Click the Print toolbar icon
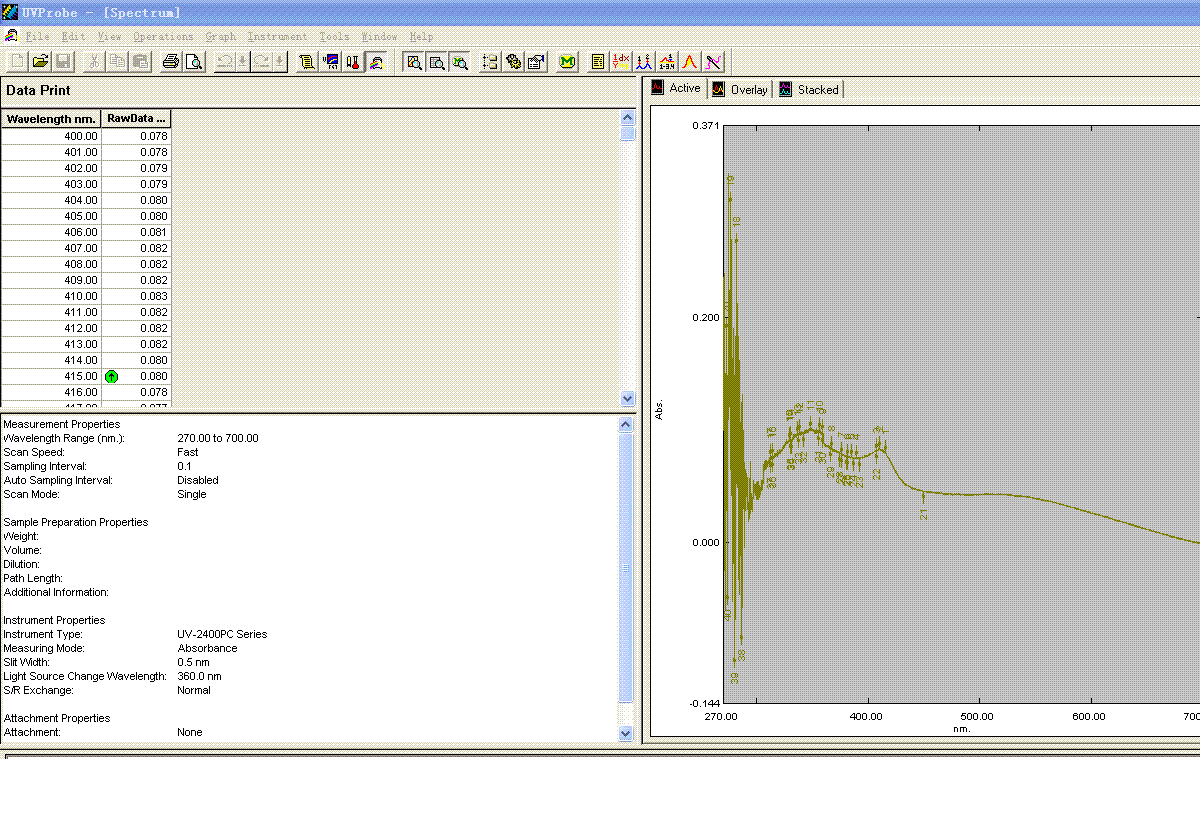Image resolution: width=1200 pixels, height=829 pixels. pos(171,62)
